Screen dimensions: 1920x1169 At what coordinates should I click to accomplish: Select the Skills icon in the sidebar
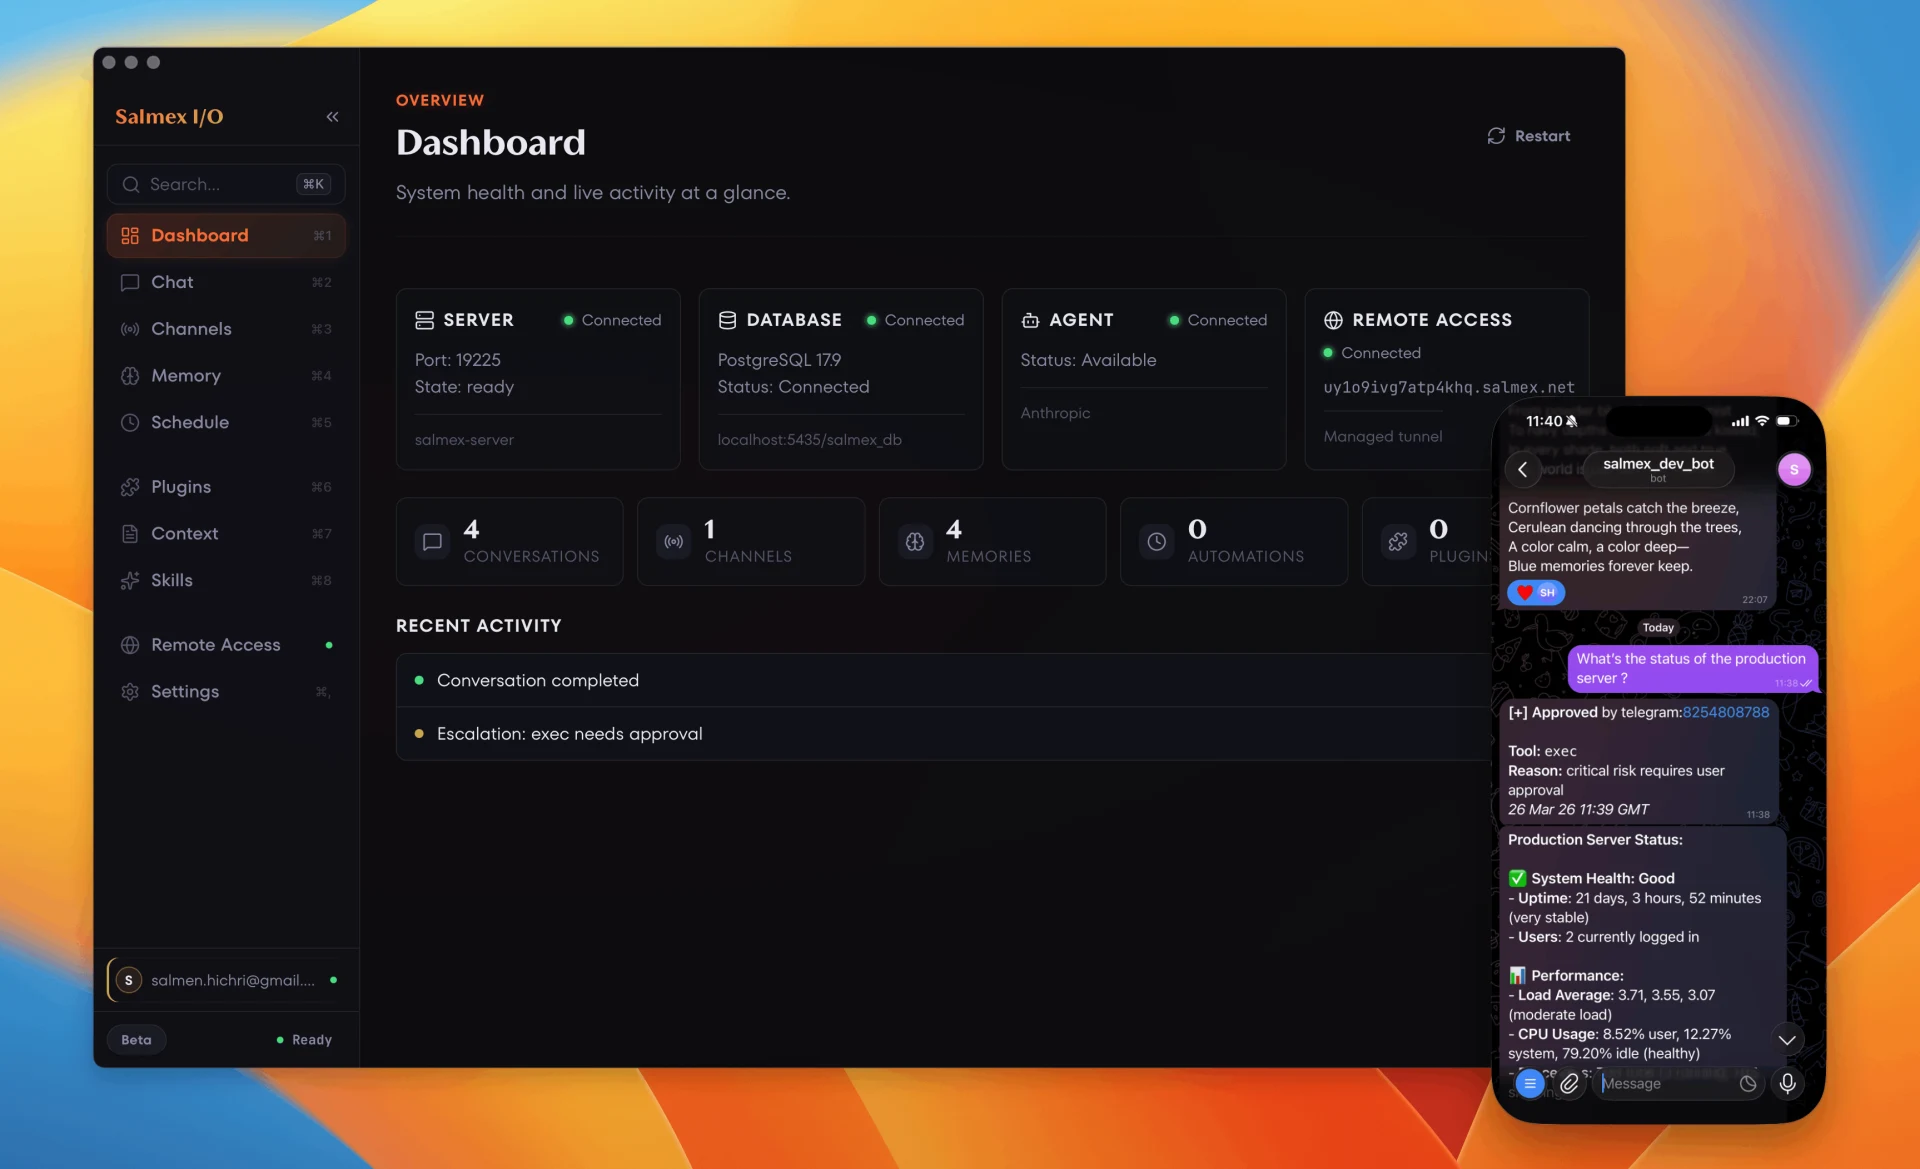pos(131,580)
